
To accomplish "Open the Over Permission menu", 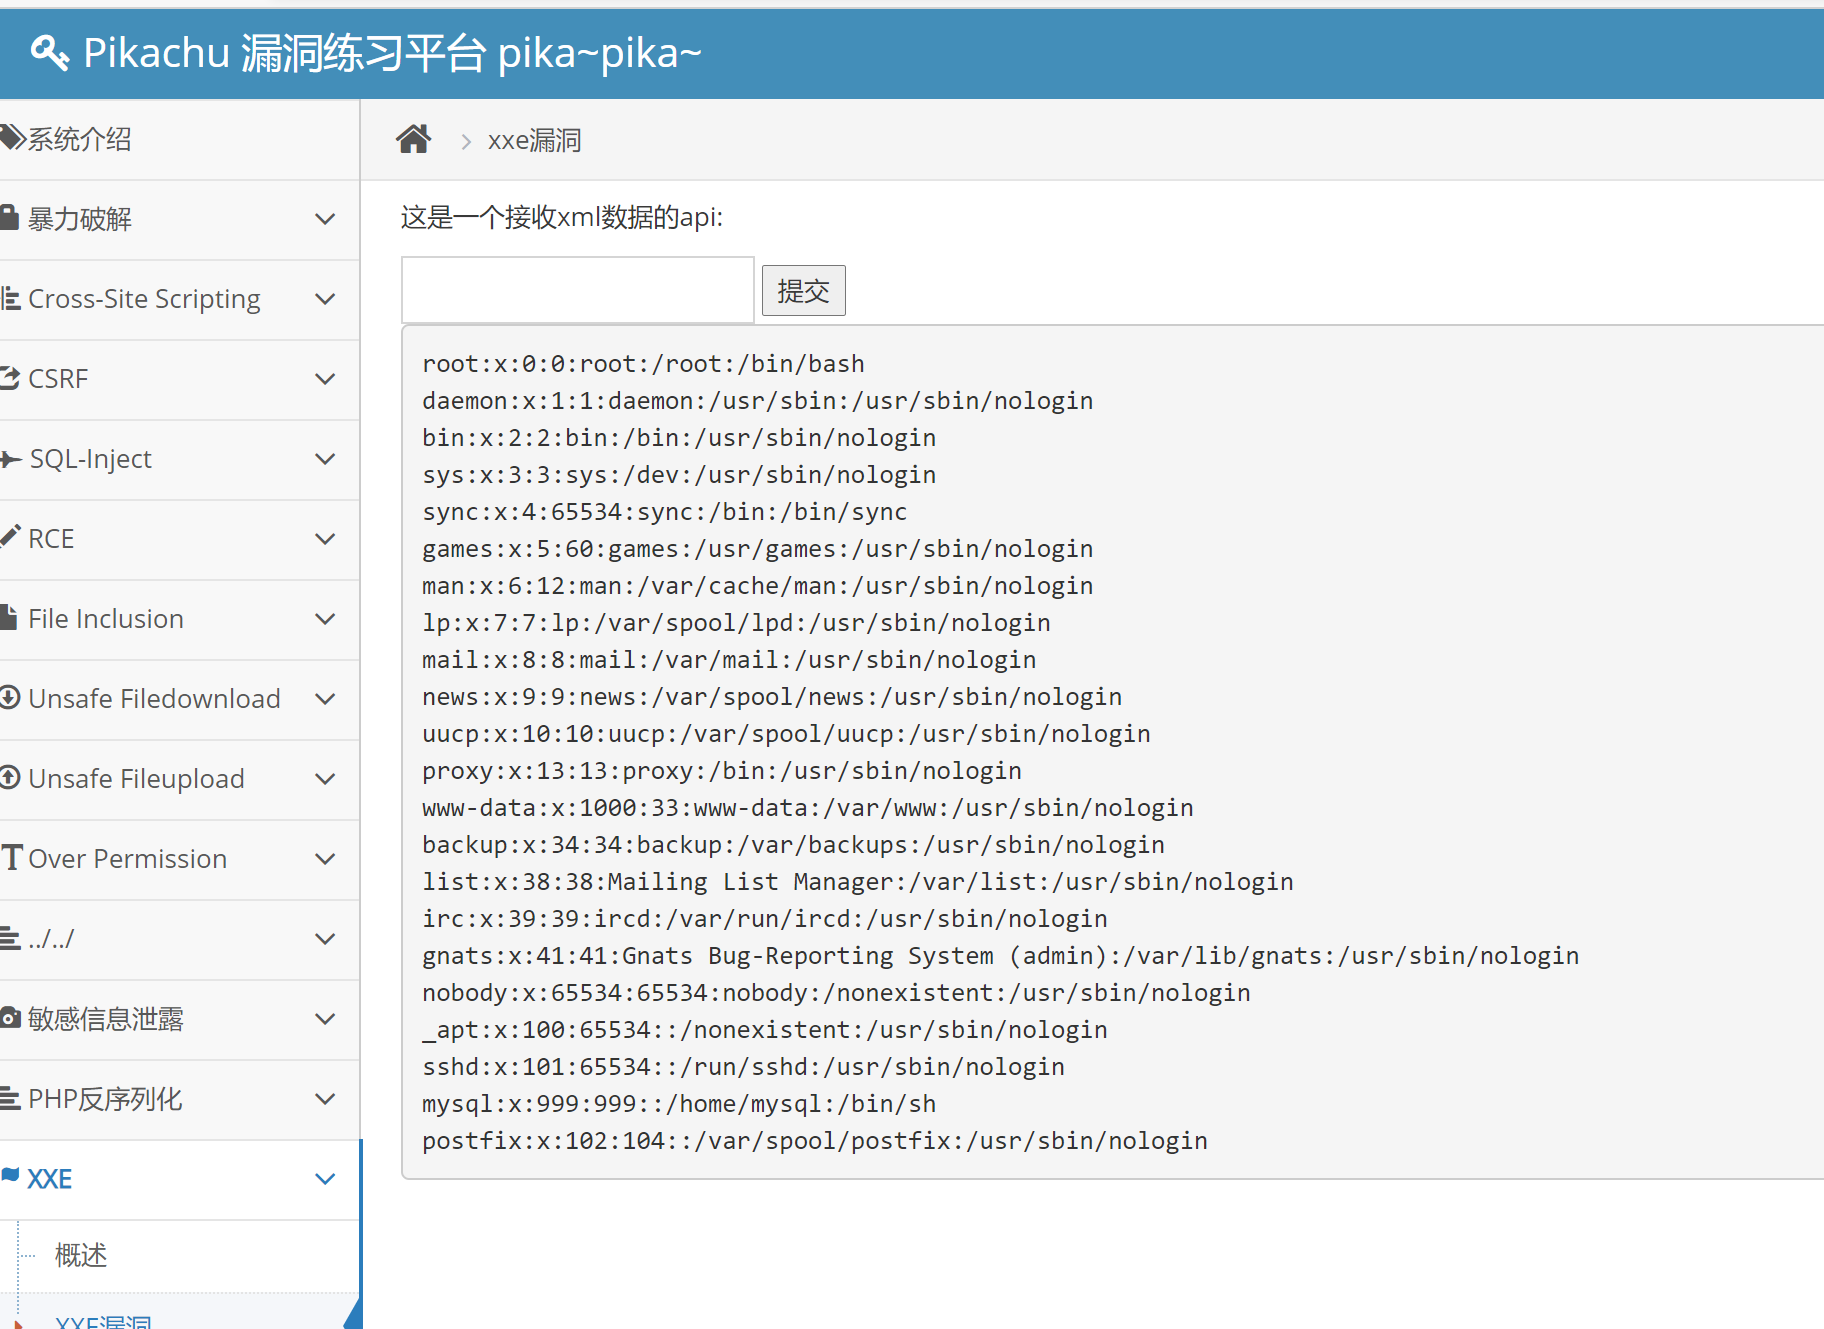I will click(x=127, y=859).
